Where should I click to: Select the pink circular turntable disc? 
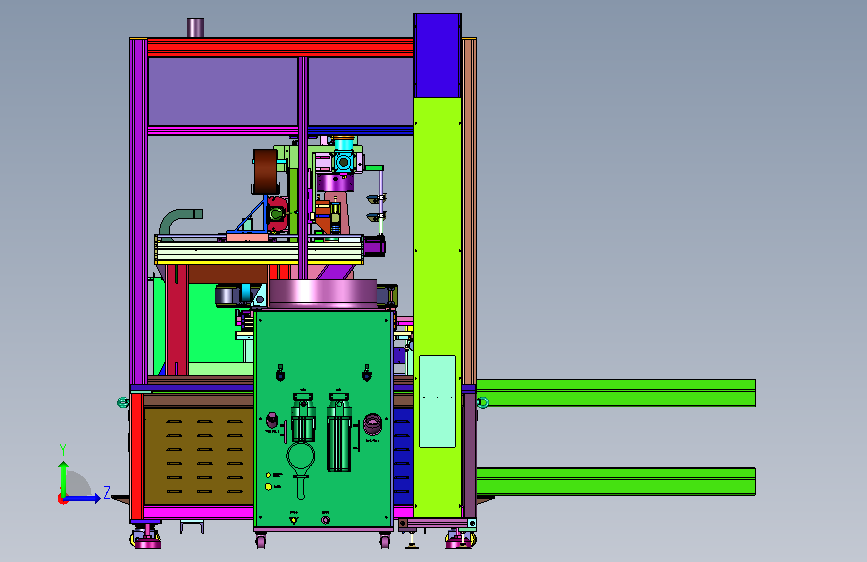[323, 293]
